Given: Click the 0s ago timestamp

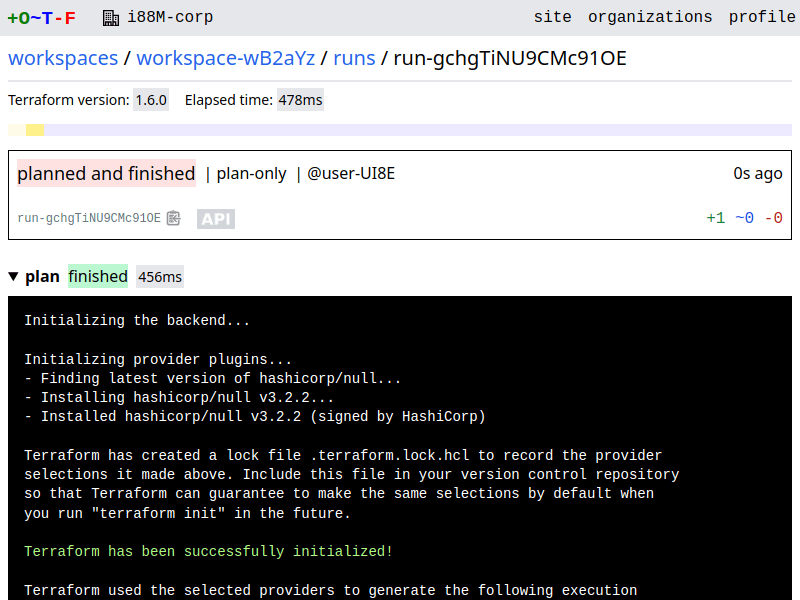Looking at the screenshot, I should pyautogui.click(x=758, y=174).
